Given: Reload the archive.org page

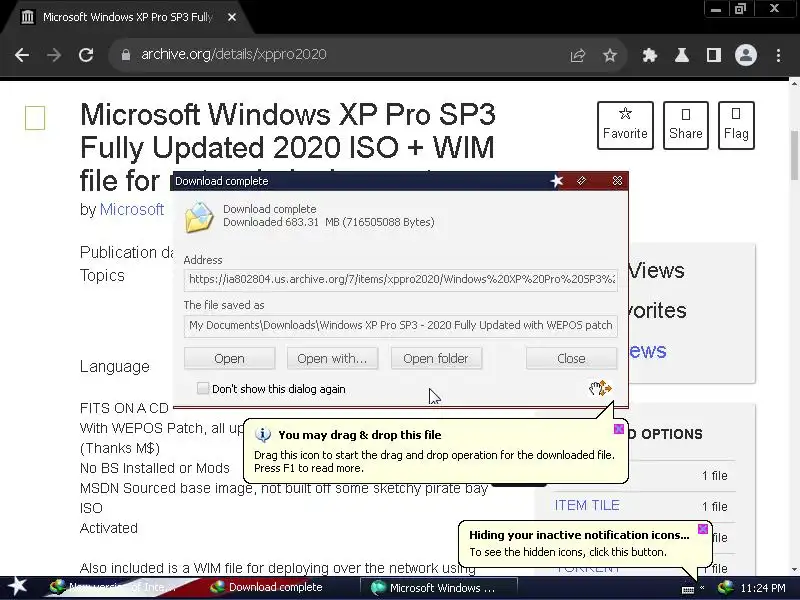Looking at the screenshot, I should 86,55.
